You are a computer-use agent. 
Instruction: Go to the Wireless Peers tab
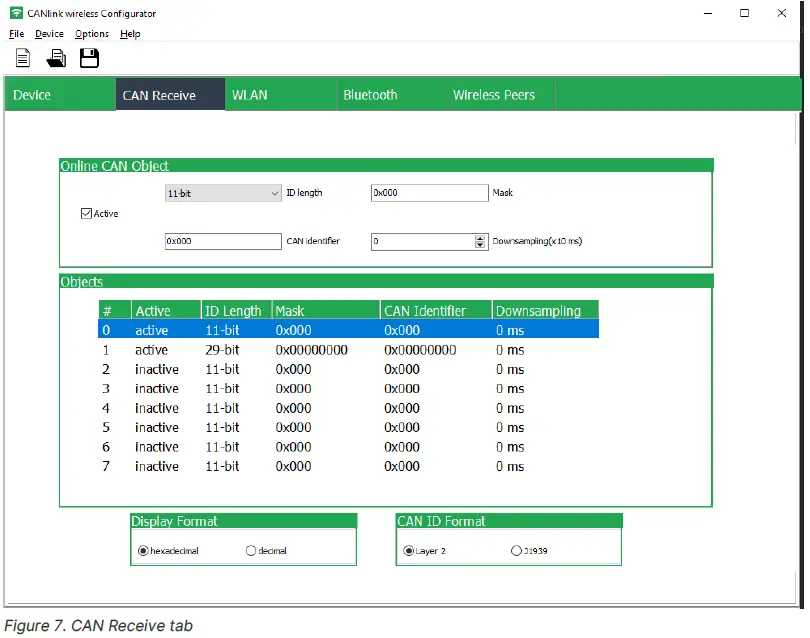[x=493, y=95]
